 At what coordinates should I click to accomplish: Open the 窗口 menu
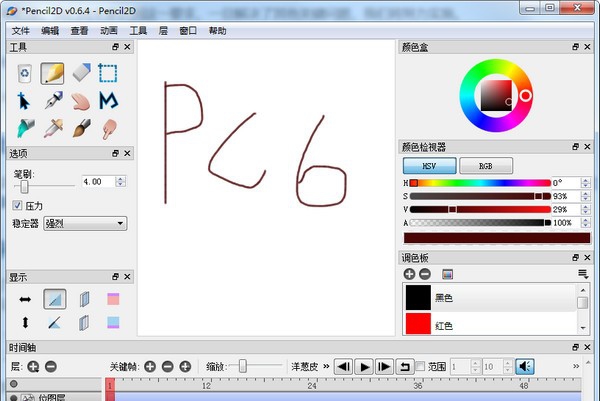188,31
